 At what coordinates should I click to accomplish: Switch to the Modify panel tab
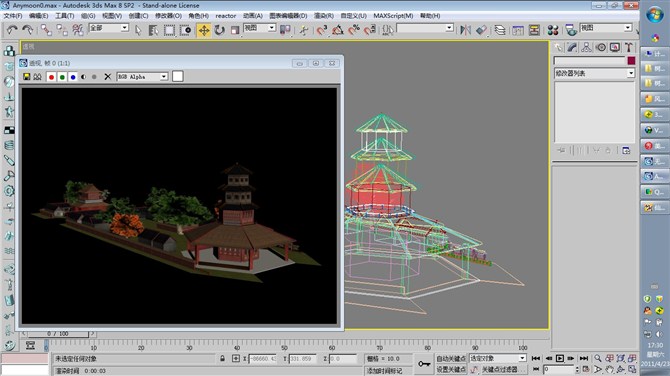point(572,47)
